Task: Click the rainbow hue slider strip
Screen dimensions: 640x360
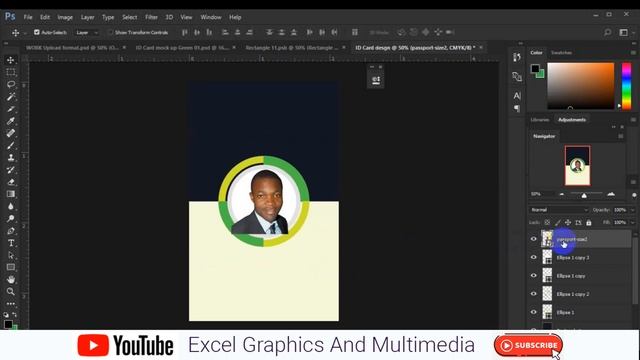Action: [626, 86]
